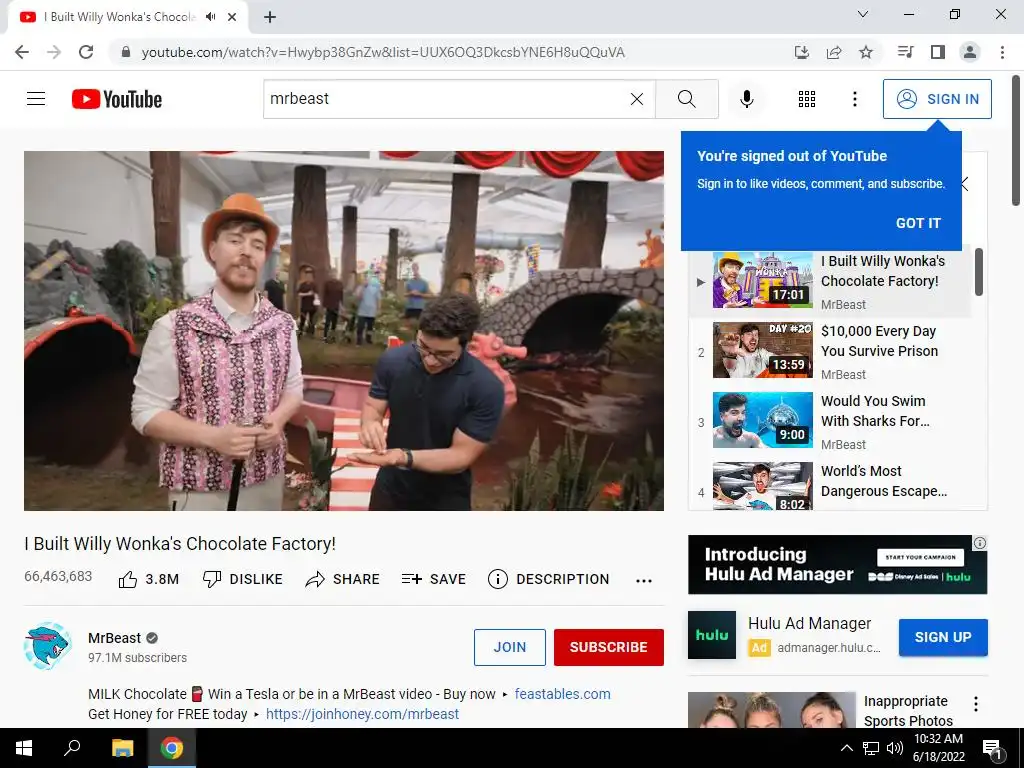
Task: Click the Hulu SIGN UP button
Action: click(x=943, y=637)
